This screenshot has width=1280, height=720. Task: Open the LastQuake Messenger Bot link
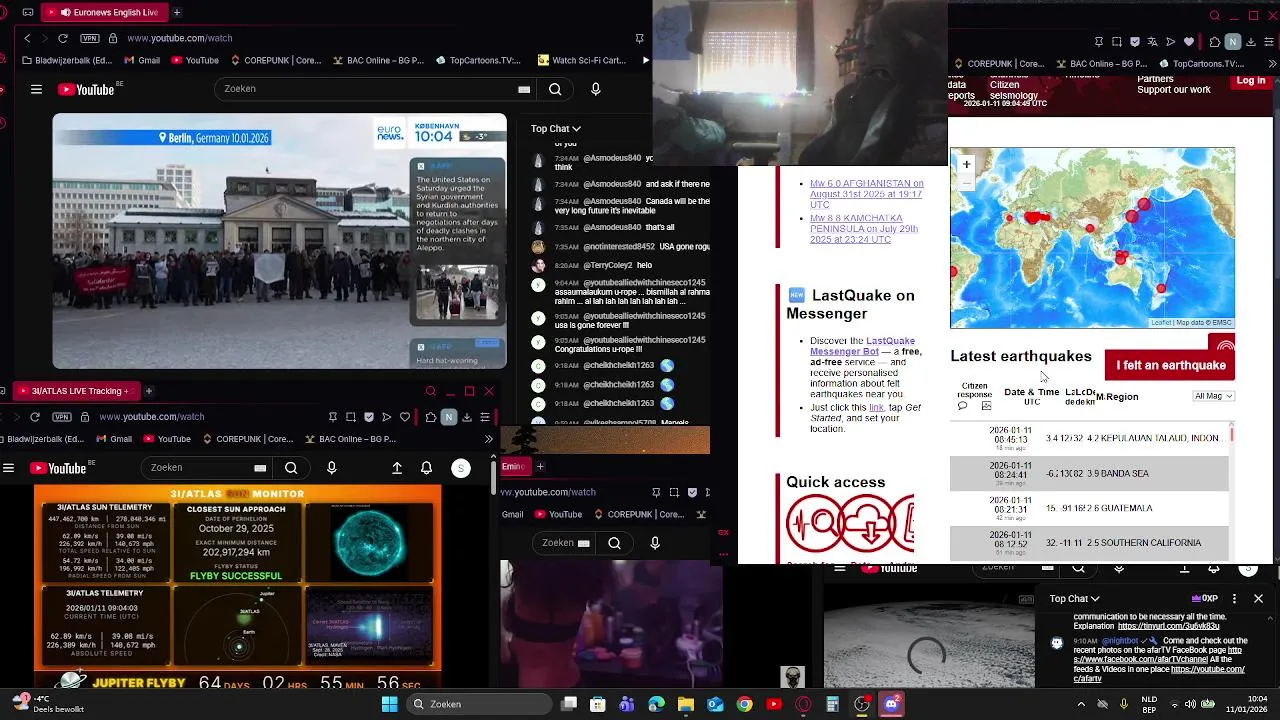click(861, 346)
